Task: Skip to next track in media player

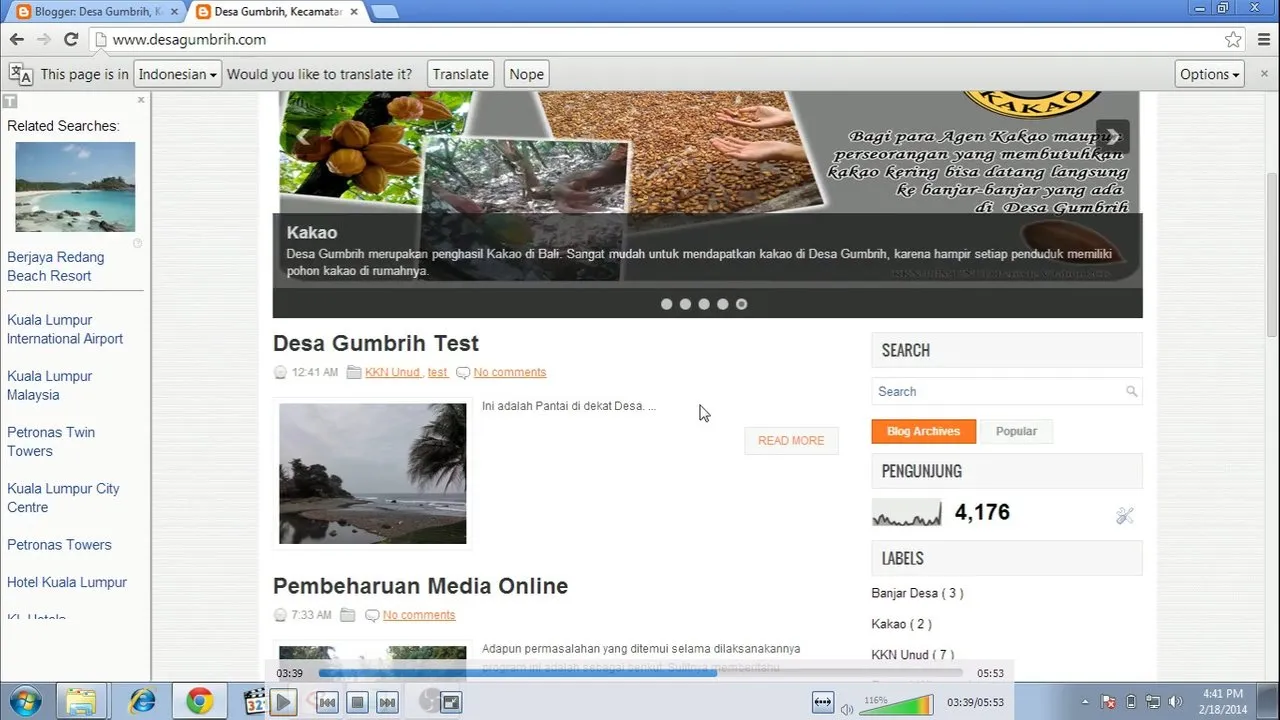Action: 387,703
